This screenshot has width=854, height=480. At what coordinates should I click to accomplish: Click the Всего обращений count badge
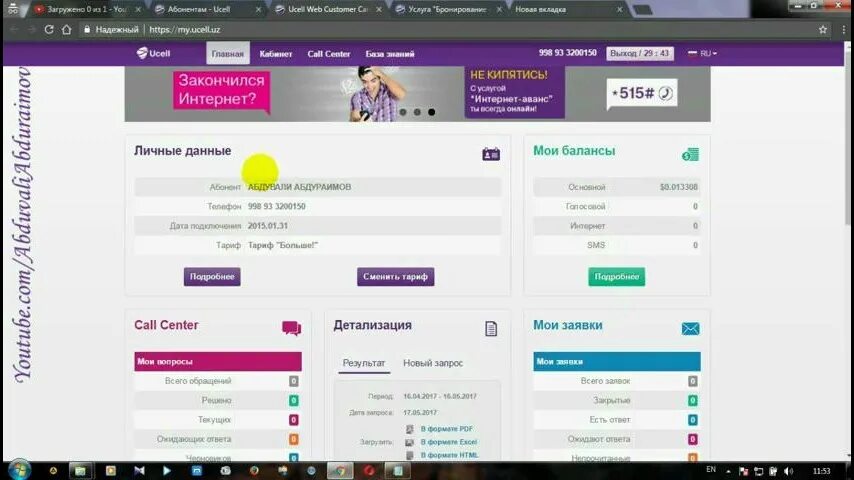[294, 381]
